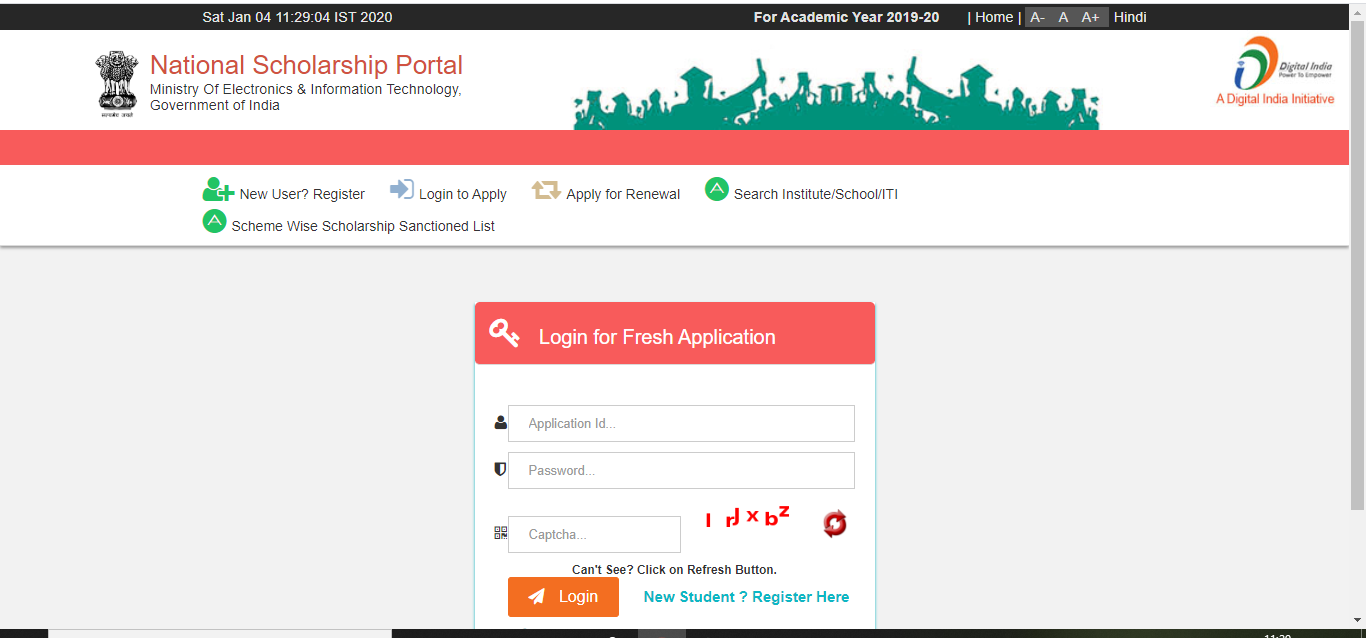Screen dimensions: 1366x638
Task: Click the graduates silhouette banner image
Action: click(836, 93)
